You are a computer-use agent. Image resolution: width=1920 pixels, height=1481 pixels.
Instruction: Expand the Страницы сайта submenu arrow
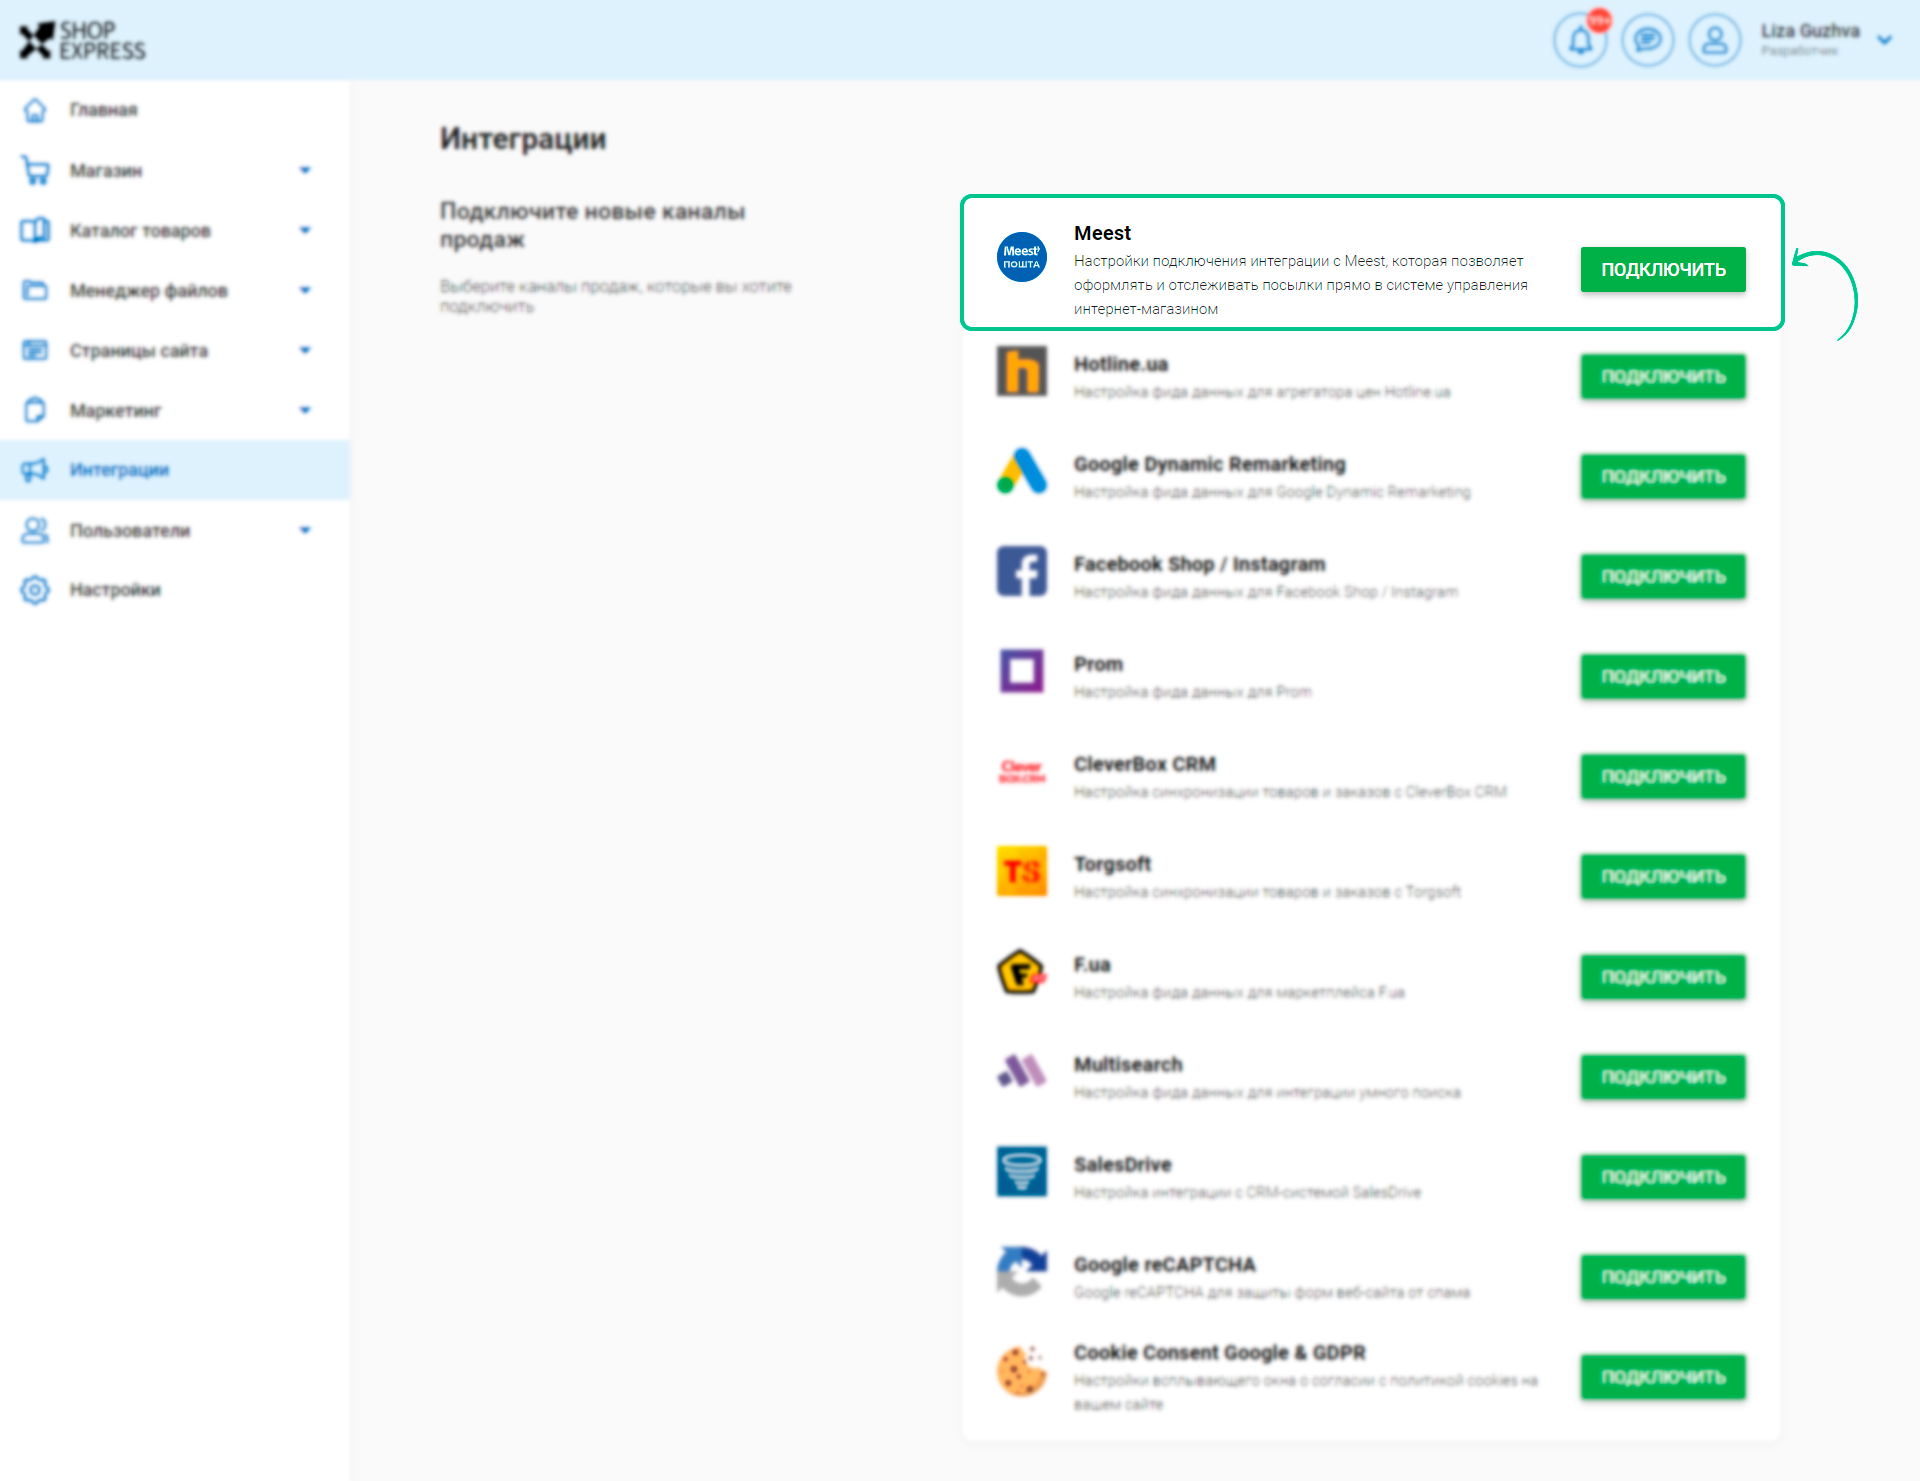coord(305,351)
